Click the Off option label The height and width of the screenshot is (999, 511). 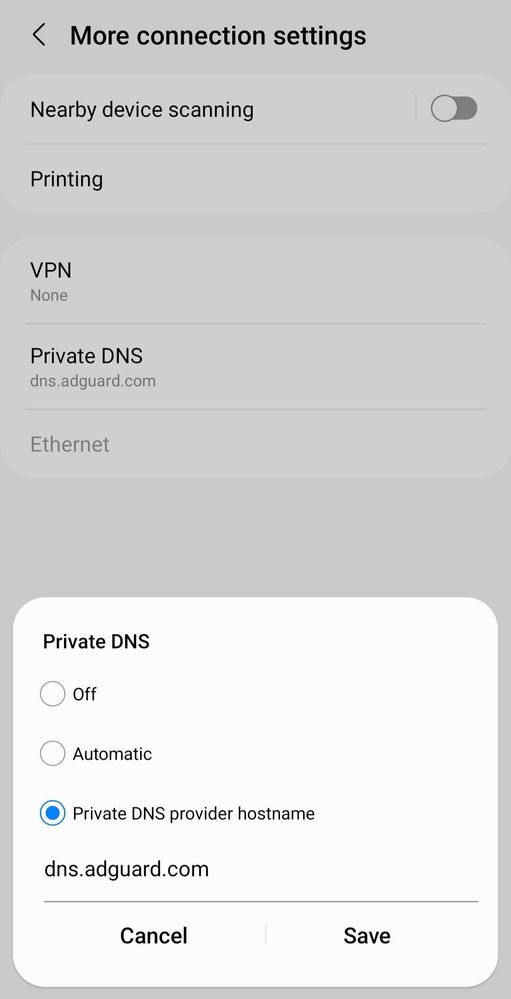[x=84, y=694]
